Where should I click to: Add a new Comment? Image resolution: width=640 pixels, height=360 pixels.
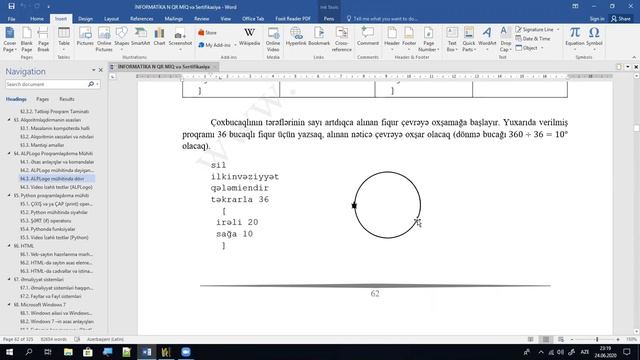coord(368,37)
